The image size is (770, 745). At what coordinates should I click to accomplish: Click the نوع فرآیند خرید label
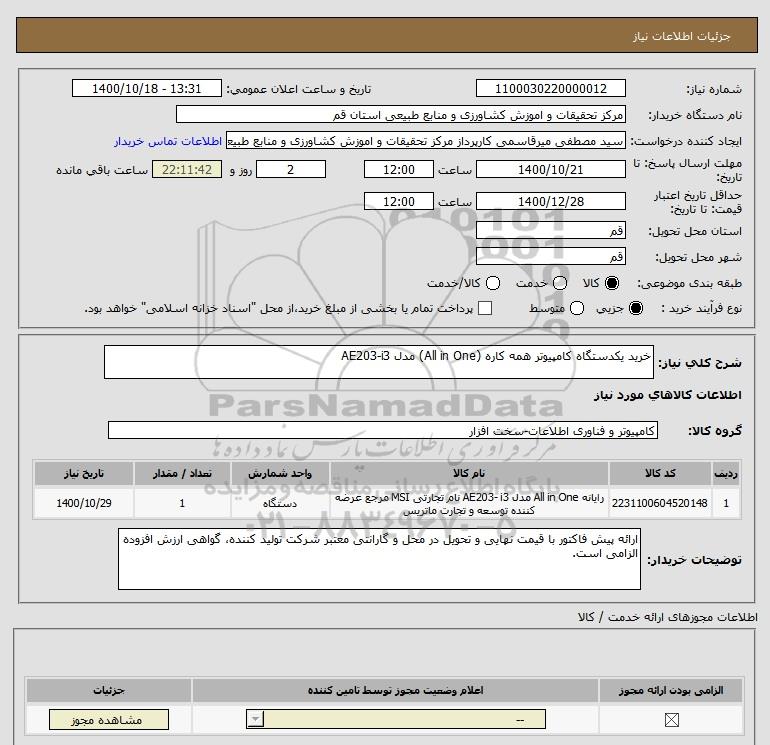[701, 308]
